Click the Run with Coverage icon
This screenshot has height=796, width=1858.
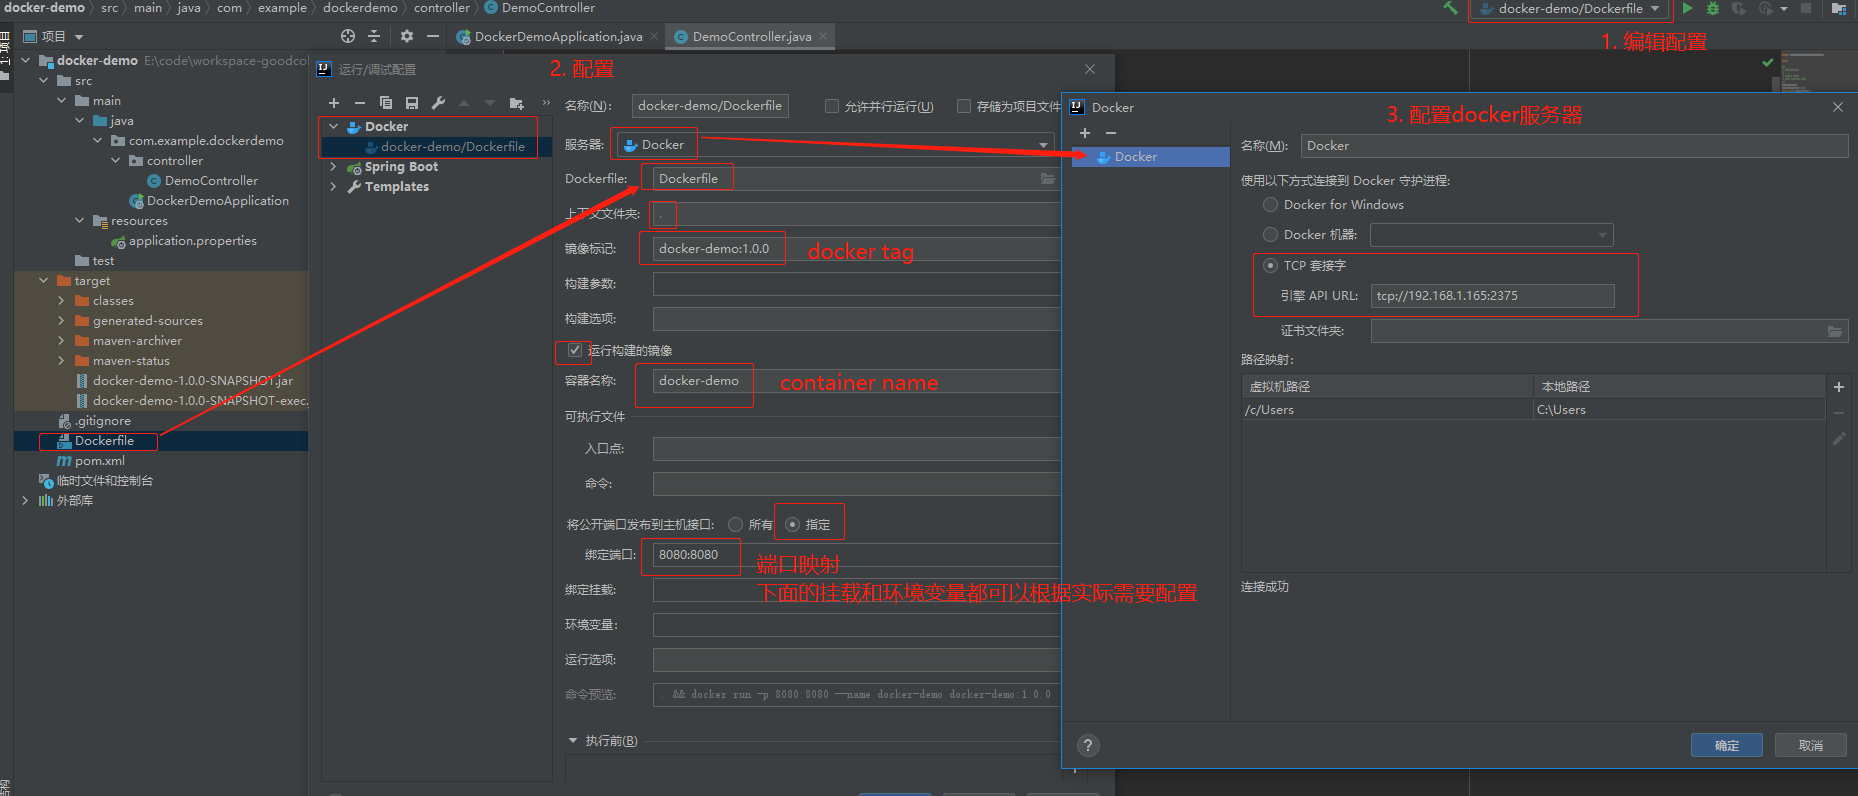(1739, 8)
